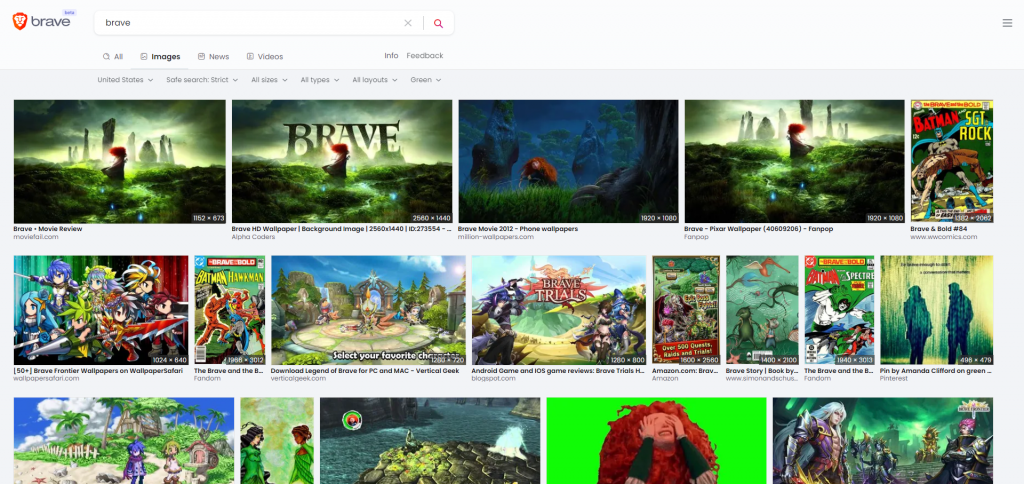Open the Brave Trials game image
The image size is (1024, 484).
(x=558, y=310)
